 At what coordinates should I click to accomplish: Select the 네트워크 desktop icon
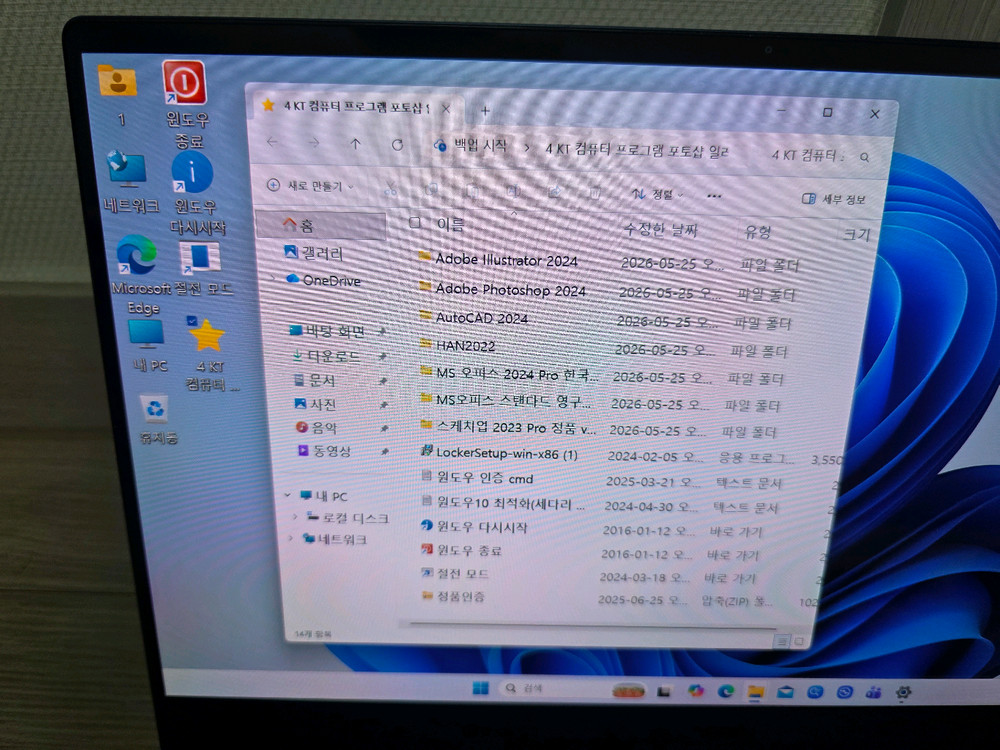pos(130,183)
